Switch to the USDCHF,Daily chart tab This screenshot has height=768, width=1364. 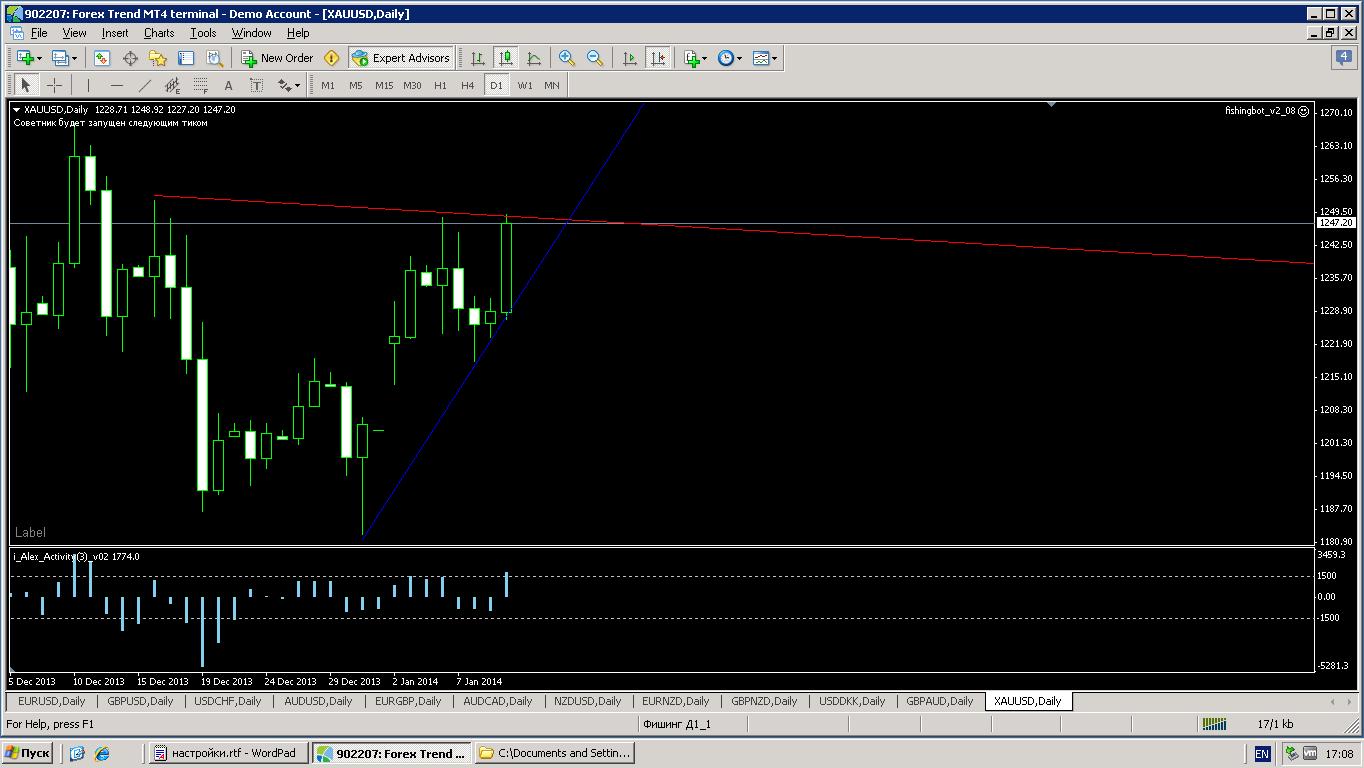point(228,701)
